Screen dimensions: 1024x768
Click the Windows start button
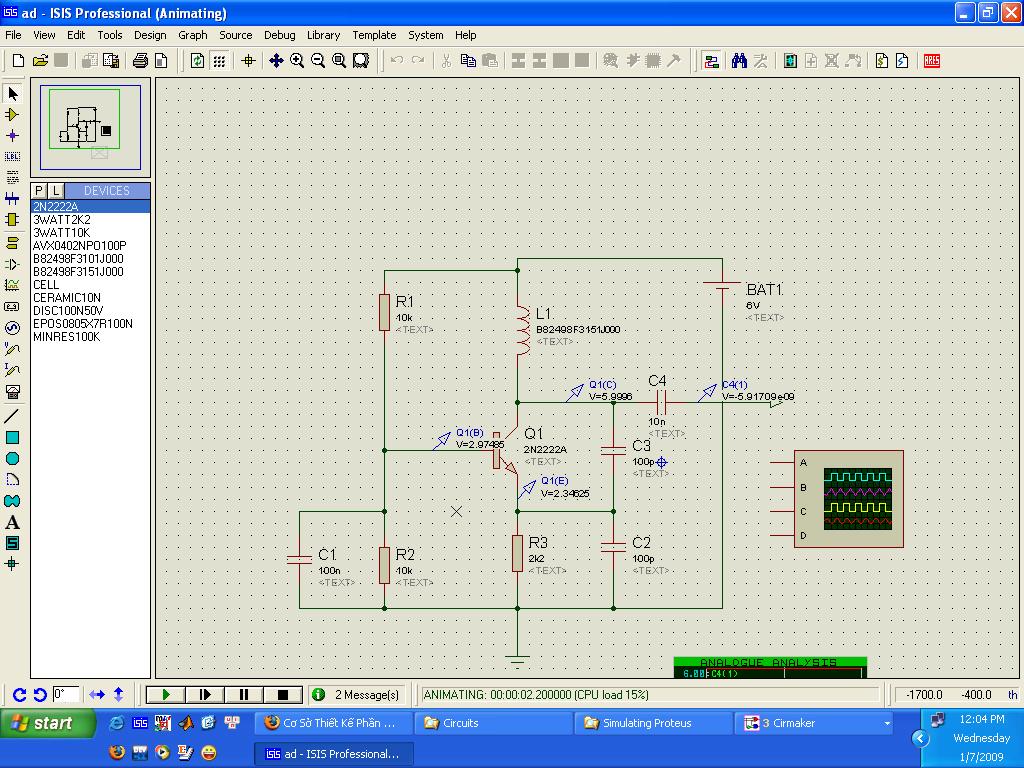coord(42,723)
